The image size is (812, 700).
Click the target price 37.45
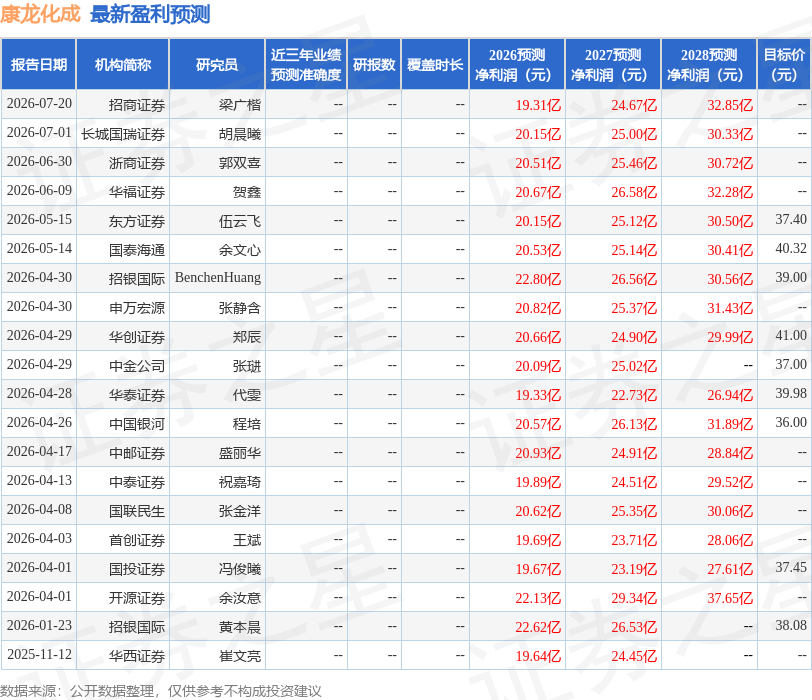791,567
